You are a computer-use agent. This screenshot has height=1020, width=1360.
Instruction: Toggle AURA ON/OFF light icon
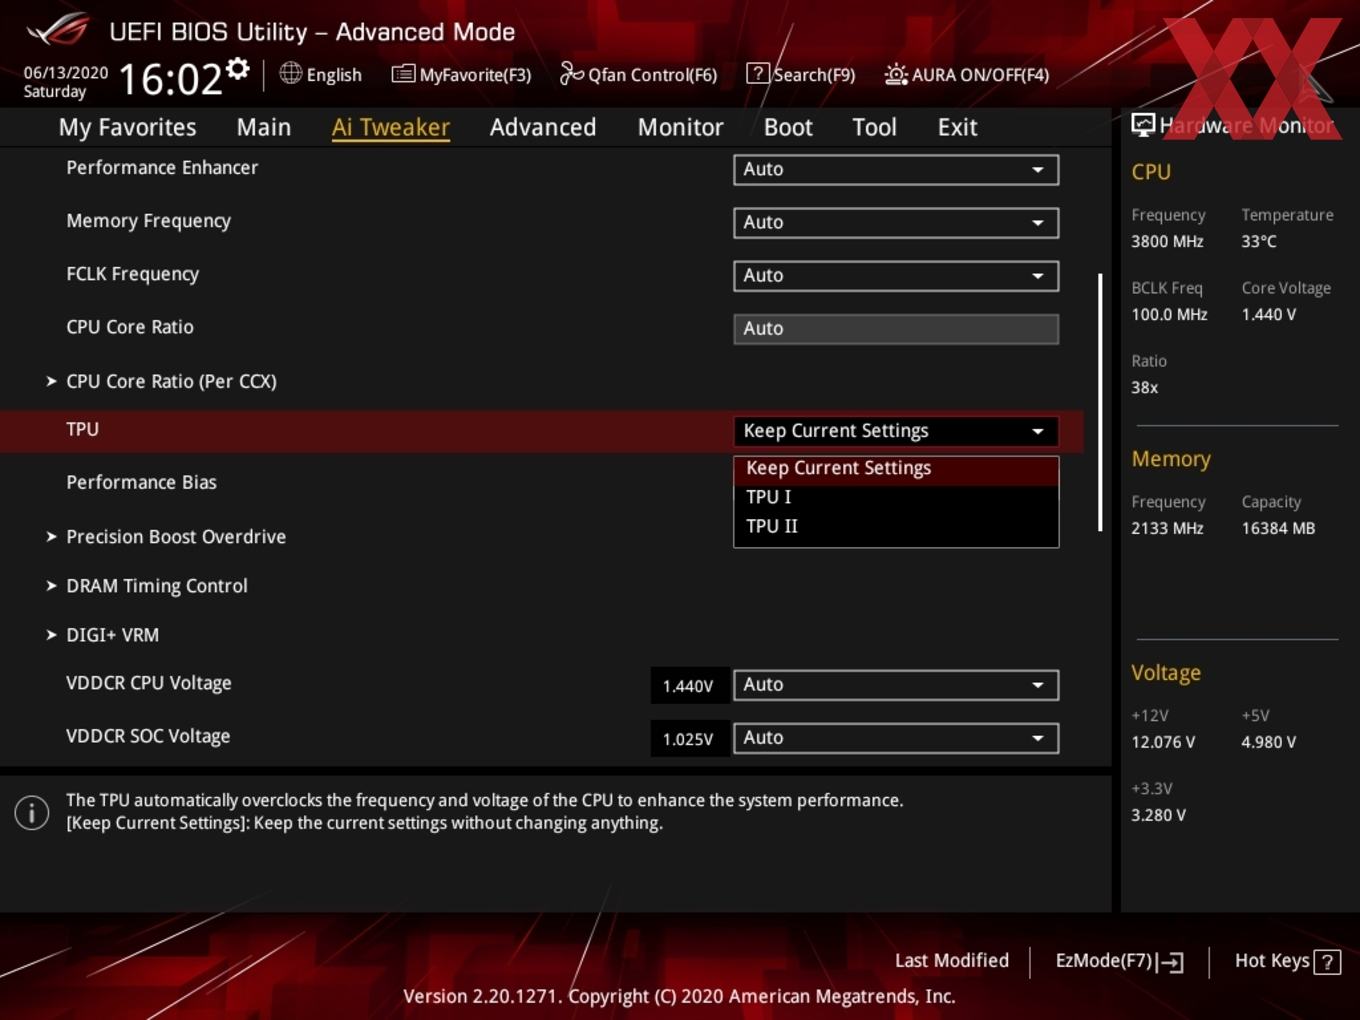pos(896,74)
